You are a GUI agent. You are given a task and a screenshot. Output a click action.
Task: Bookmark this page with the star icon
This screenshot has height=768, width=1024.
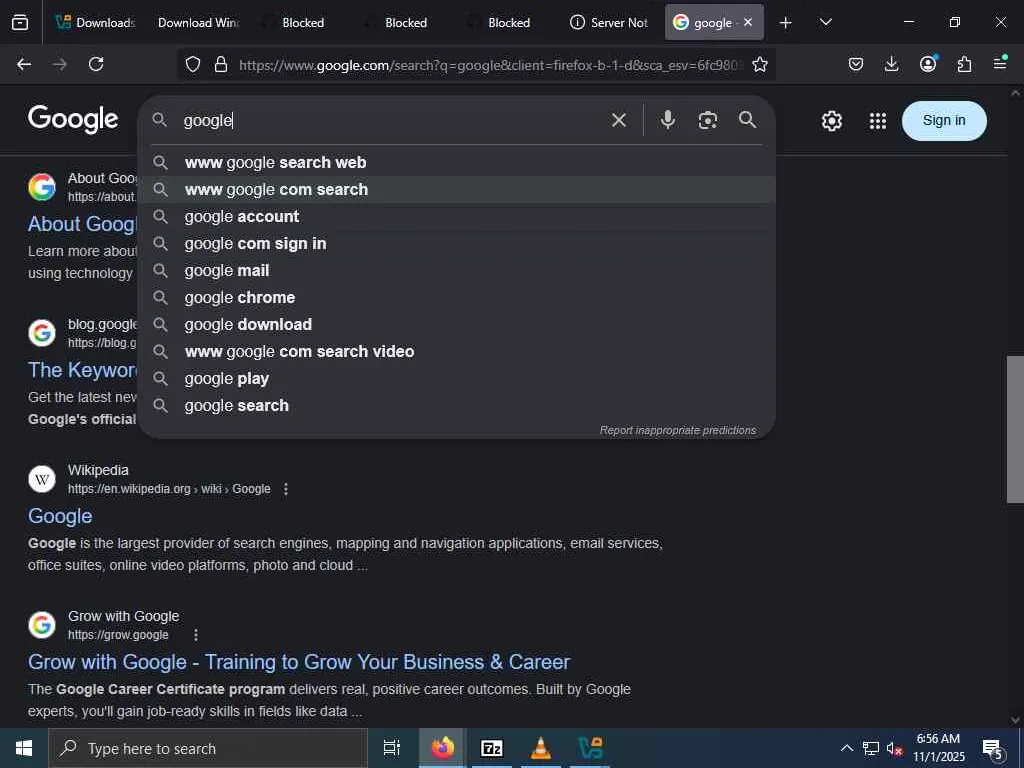tap(760, 64)
